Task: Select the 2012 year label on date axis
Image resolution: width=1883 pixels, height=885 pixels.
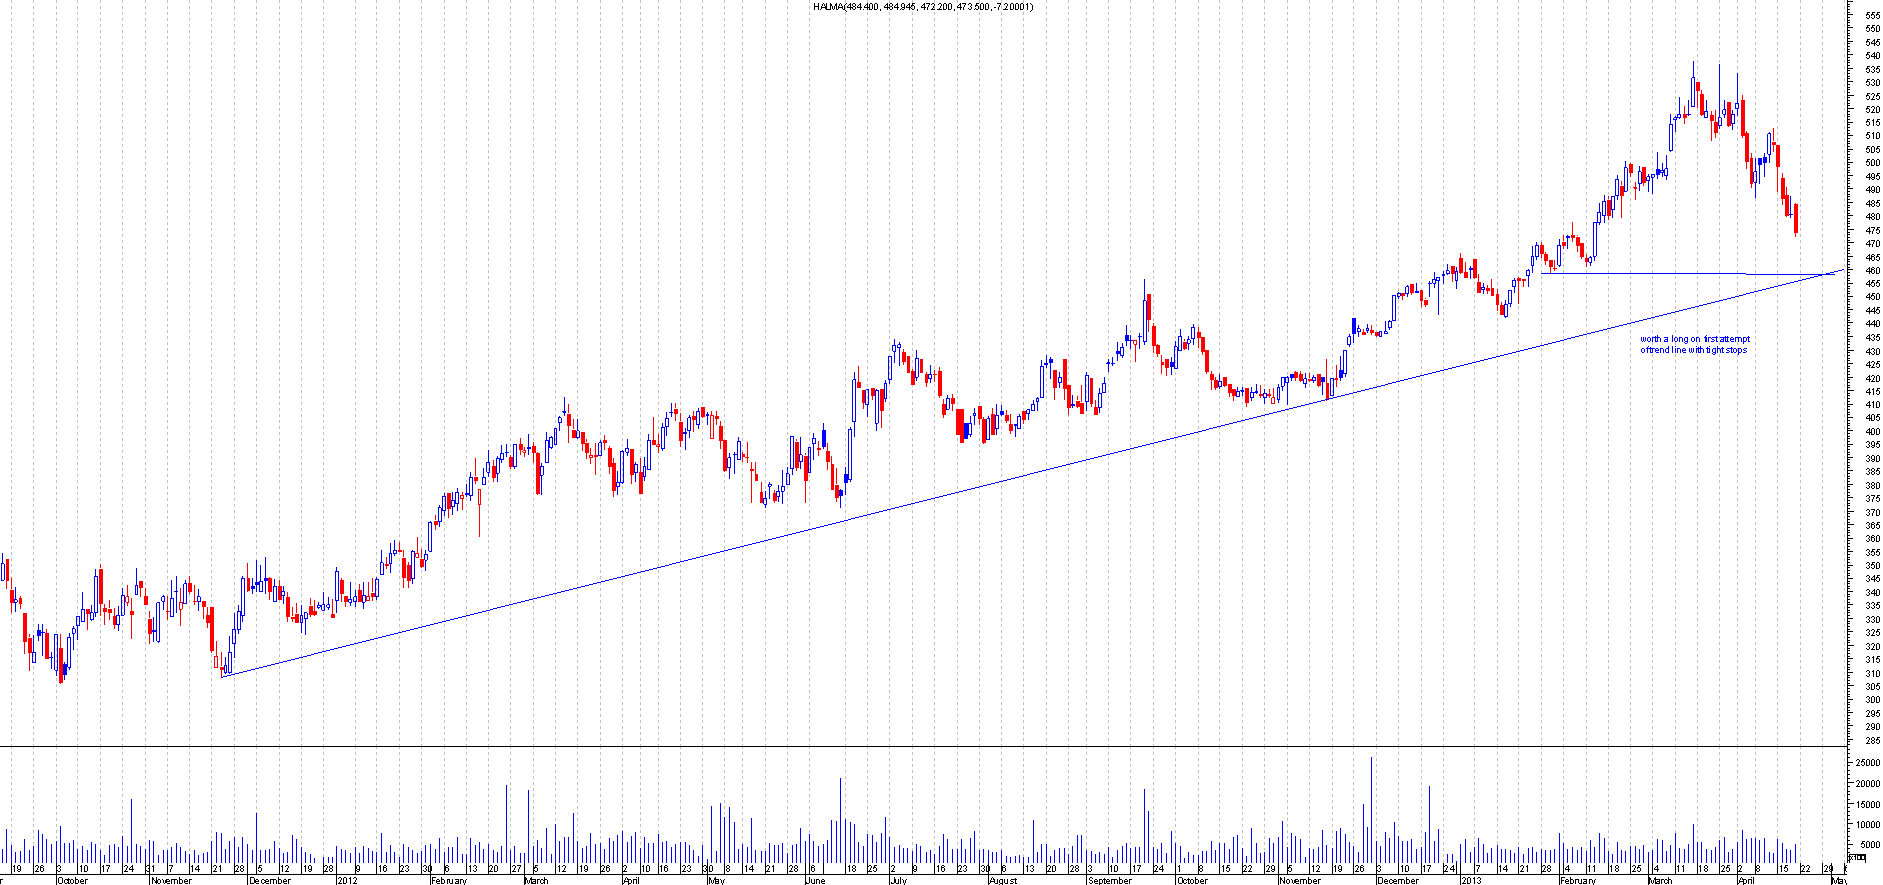Action: (347, 881)
